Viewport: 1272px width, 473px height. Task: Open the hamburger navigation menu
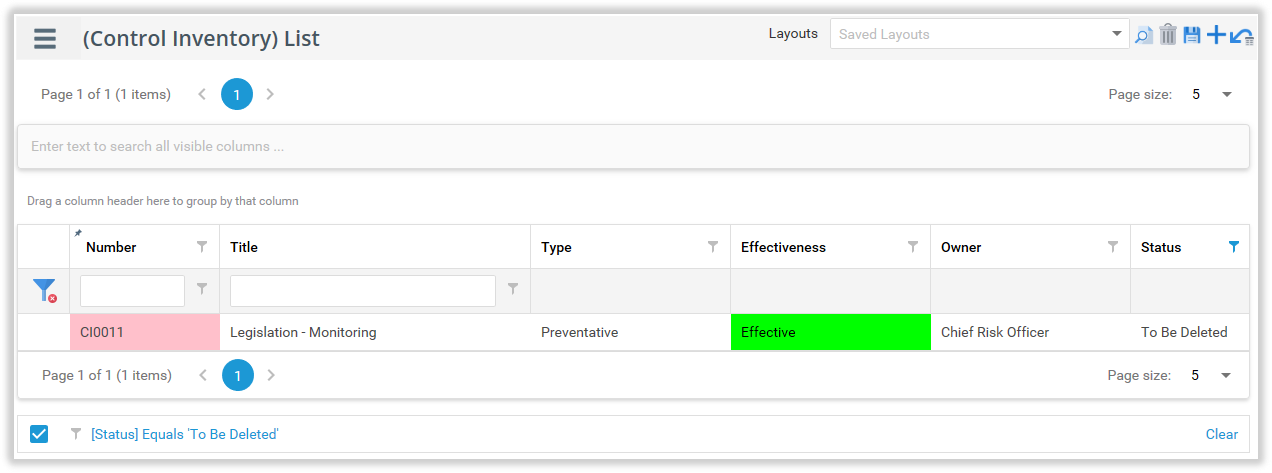click(x=45, y=39)
